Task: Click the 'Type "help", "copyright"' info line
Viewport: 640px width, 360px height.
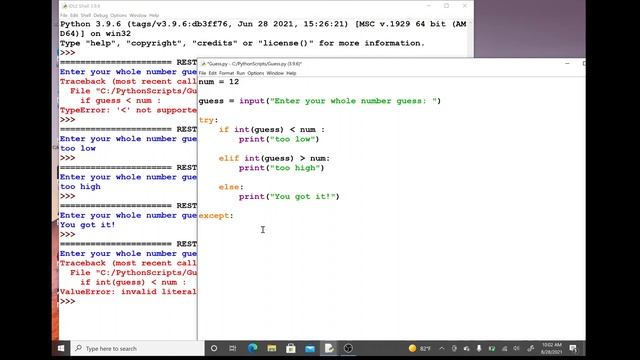Action: (242, 43)
